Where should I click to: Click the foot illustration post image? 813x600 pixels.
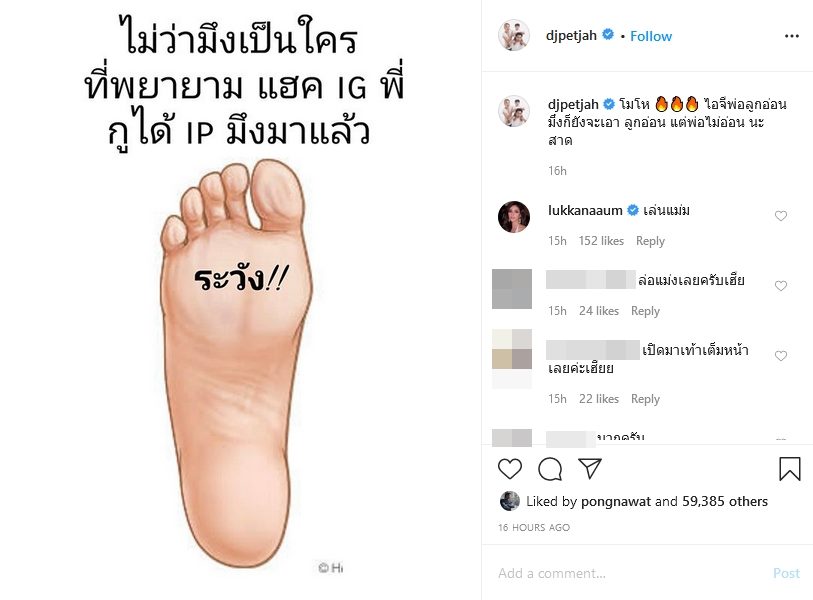coord(241,300)
